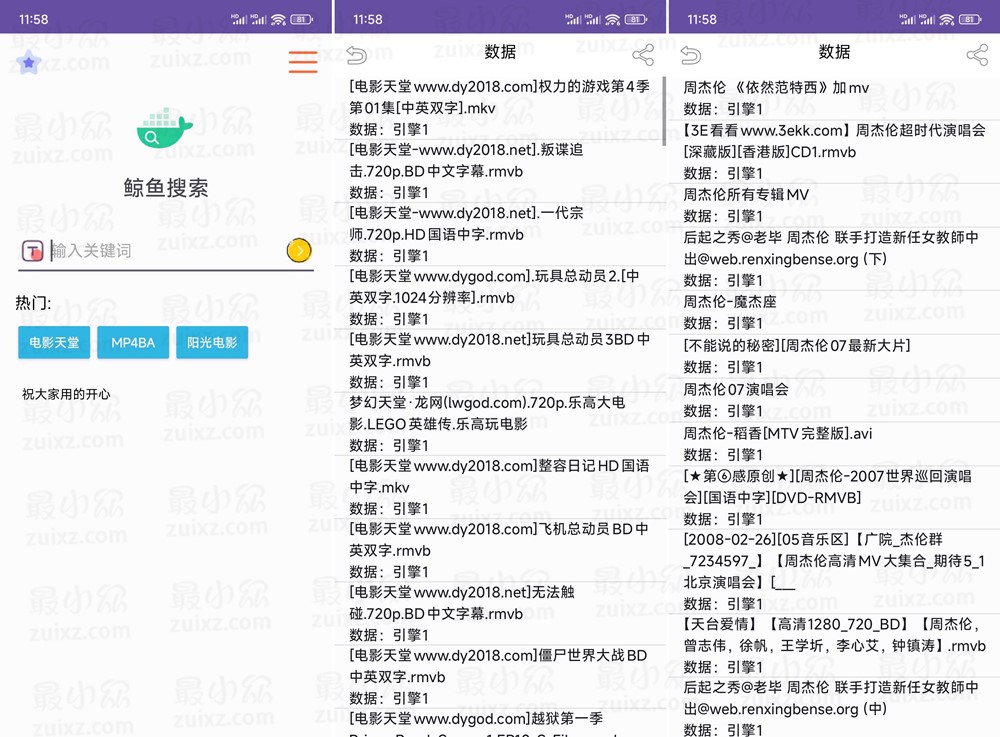Select the 阳光电影 hot keyword button
1000x737 pixels.
(x=212, y=342)
